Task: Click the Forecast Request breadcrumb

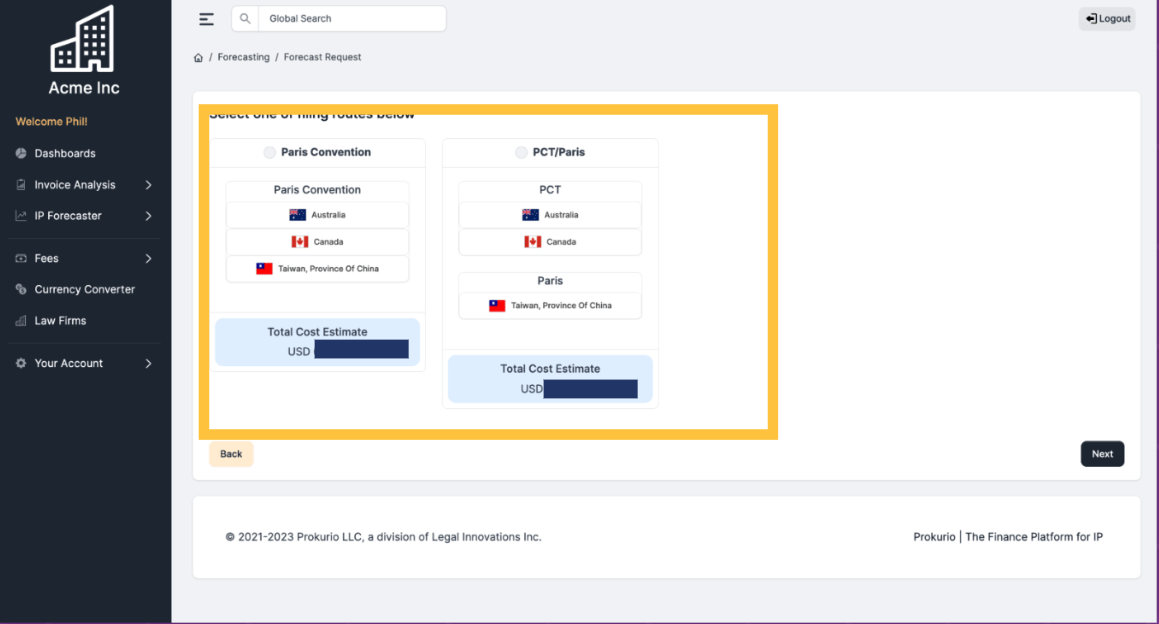Action: pyautogui.click(x=322, y=57)
